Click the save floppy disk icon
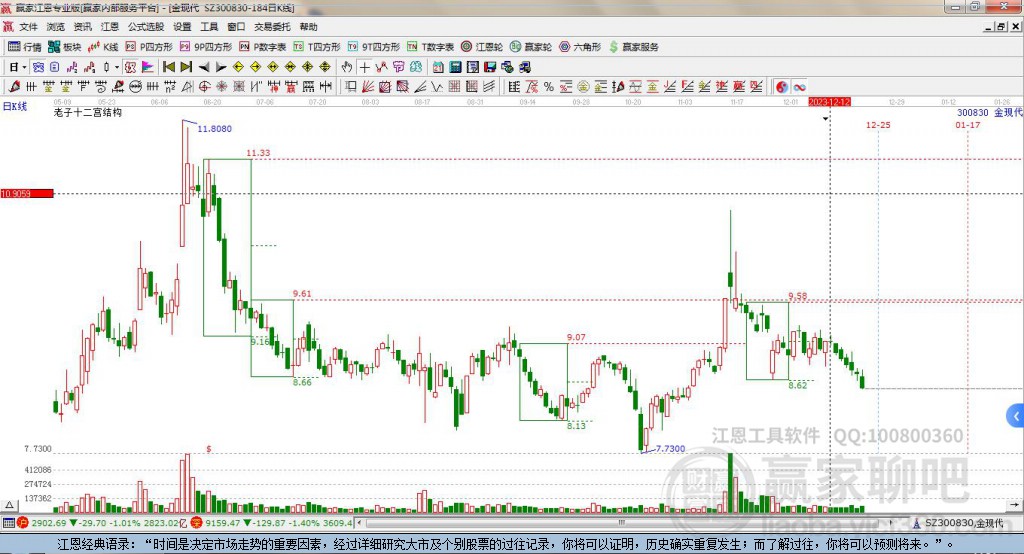The image size is (1024, 554). [x=490, y=67]
